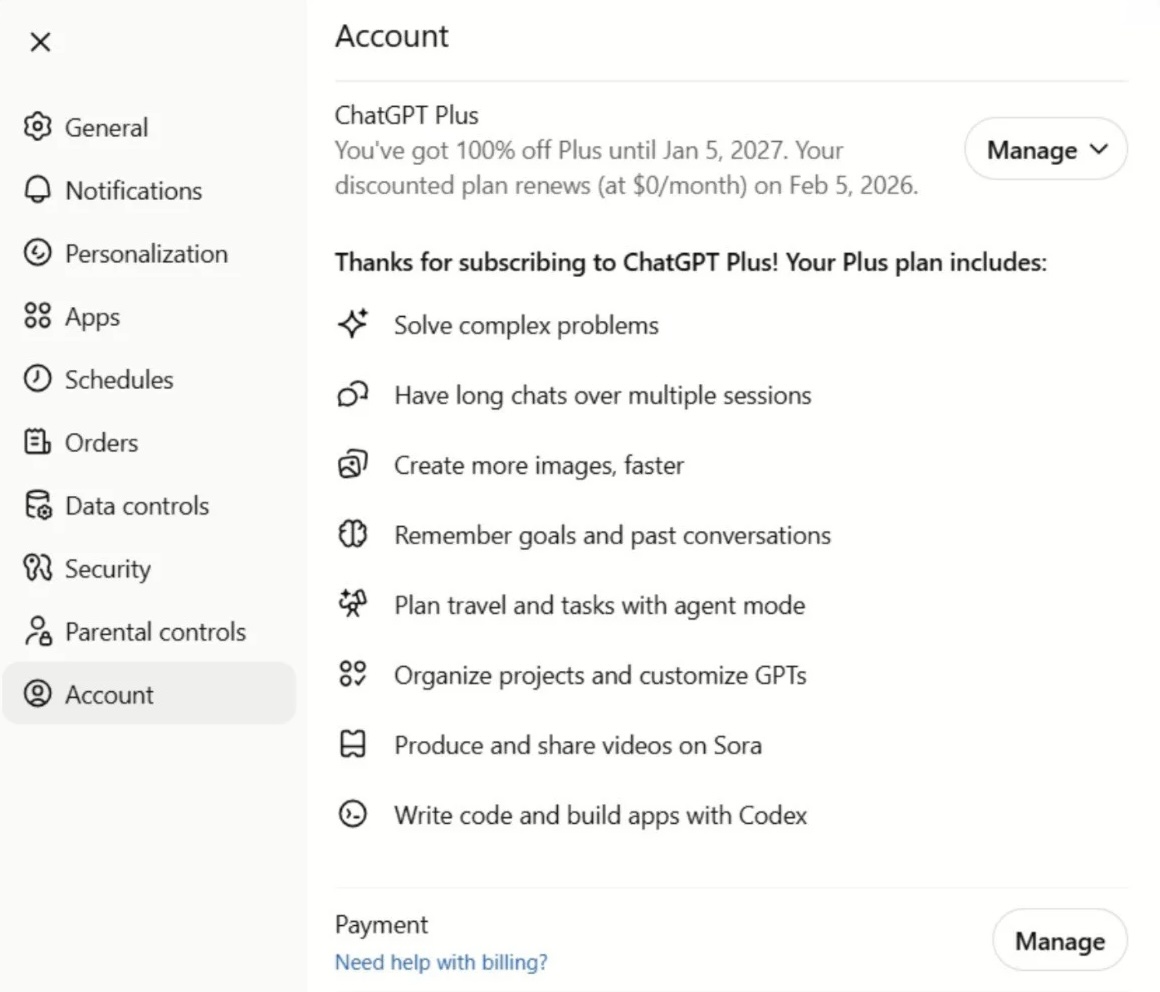Open the Account settings tab
Screen dimensions: 1160x992
pyautogui.click(x=109, y=695)
